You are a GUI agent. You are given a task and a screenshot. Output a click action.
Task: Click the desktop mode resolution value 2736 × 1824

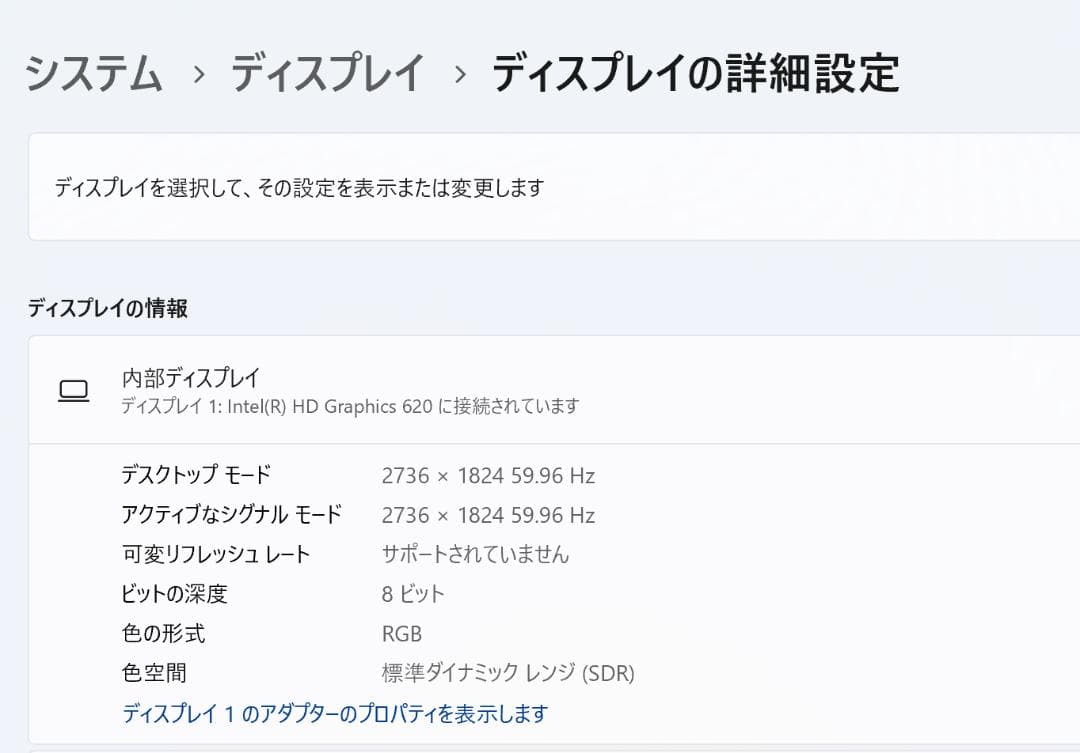click(x=485, y=474)
